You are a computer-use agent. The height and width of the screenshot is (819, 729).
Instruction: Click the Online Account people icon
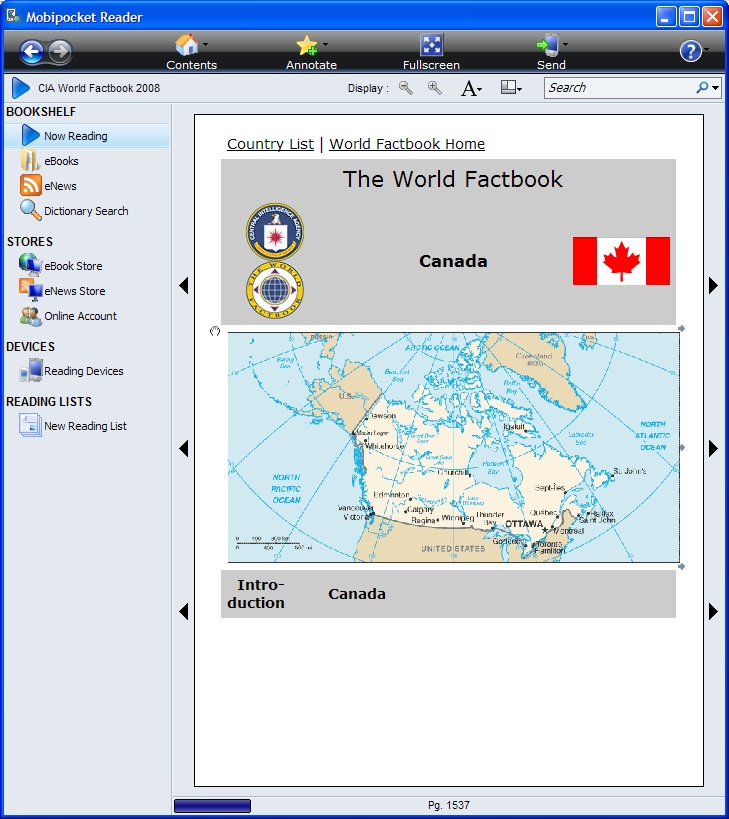(x=31, y=317)
